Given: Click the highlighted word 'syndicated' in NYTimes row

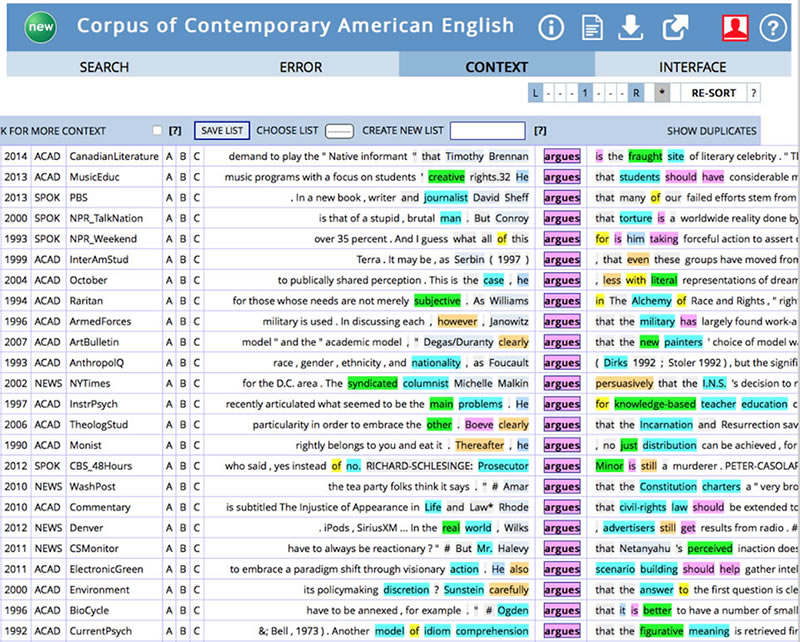Looking at the screenshot, I should 372,383.
